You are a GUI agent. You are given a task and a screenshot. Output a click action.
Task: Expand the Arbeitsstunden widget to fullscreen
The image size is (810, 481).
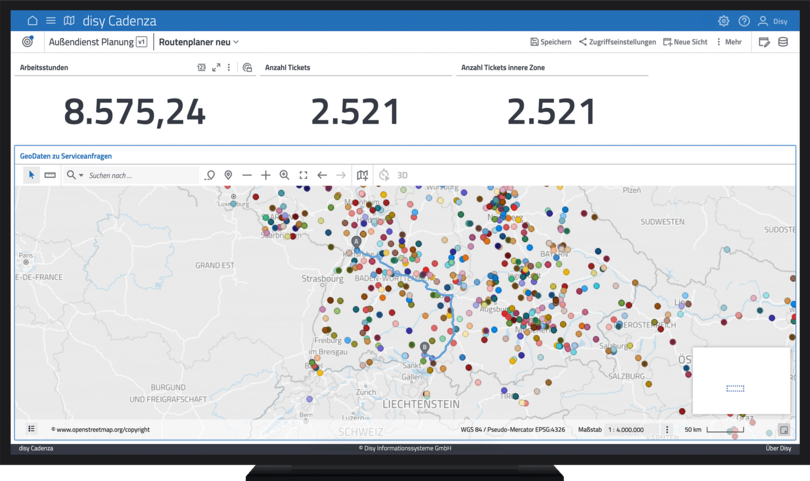[216, 67]
